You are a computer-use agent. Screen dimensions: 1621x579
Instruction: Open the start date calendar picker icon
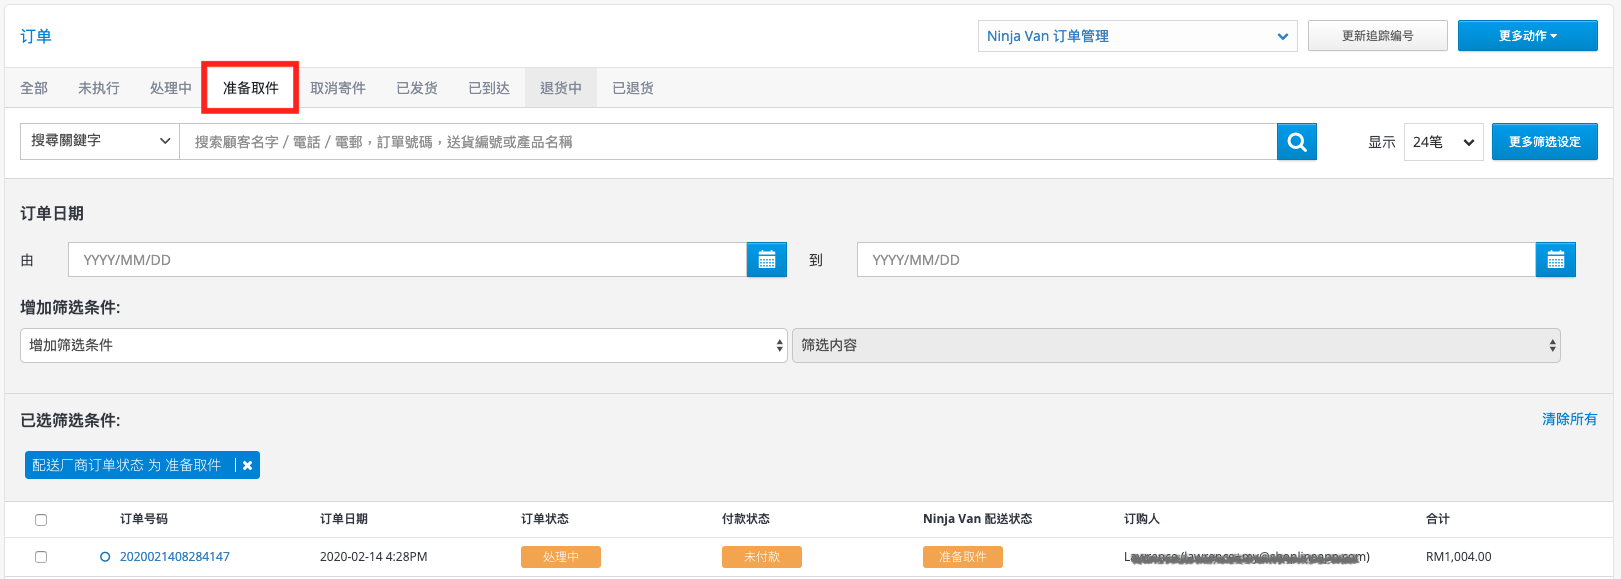pos(767,260)
